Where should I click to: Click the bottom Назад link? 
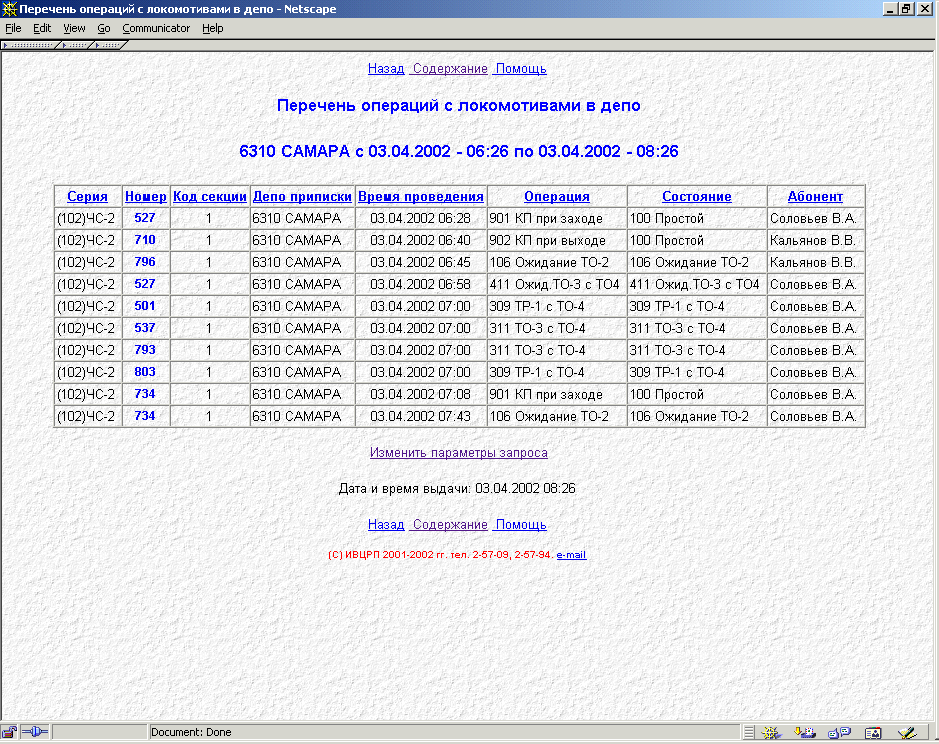[x=386, y=525]
